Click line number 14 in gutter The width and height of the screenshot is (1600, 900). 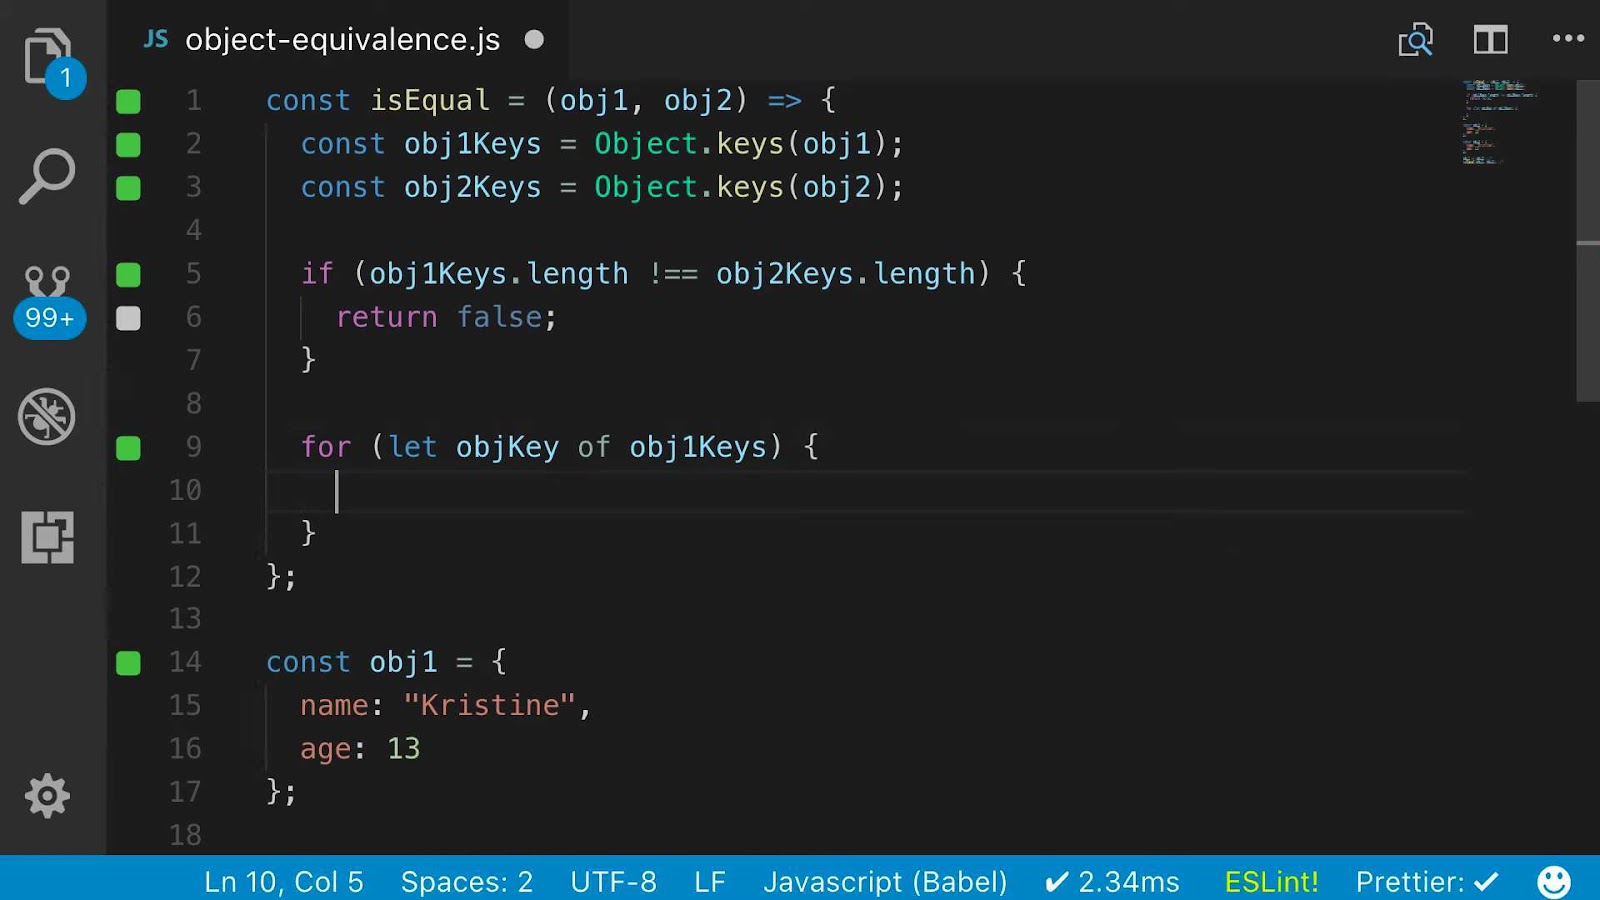point(185,662)
